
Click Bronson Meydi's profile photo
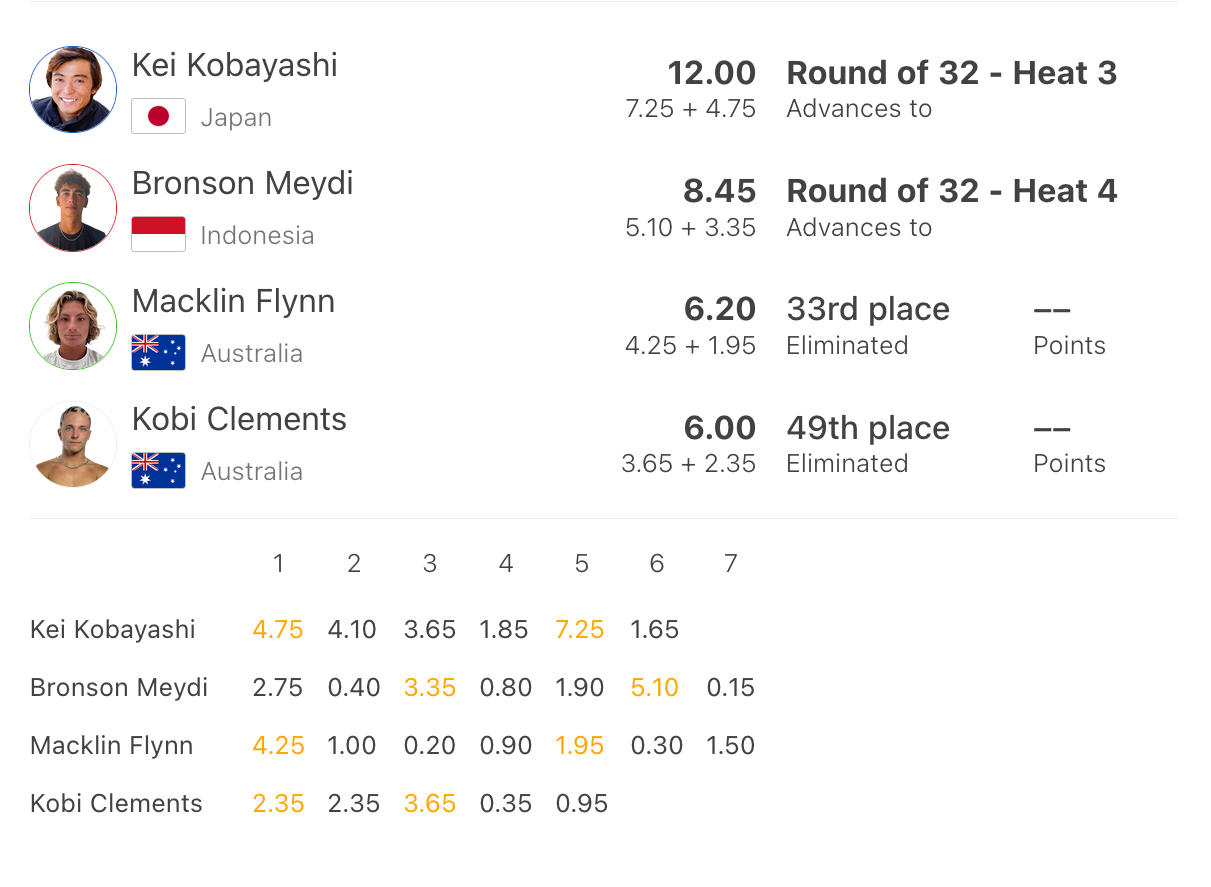tap(73, 208)
